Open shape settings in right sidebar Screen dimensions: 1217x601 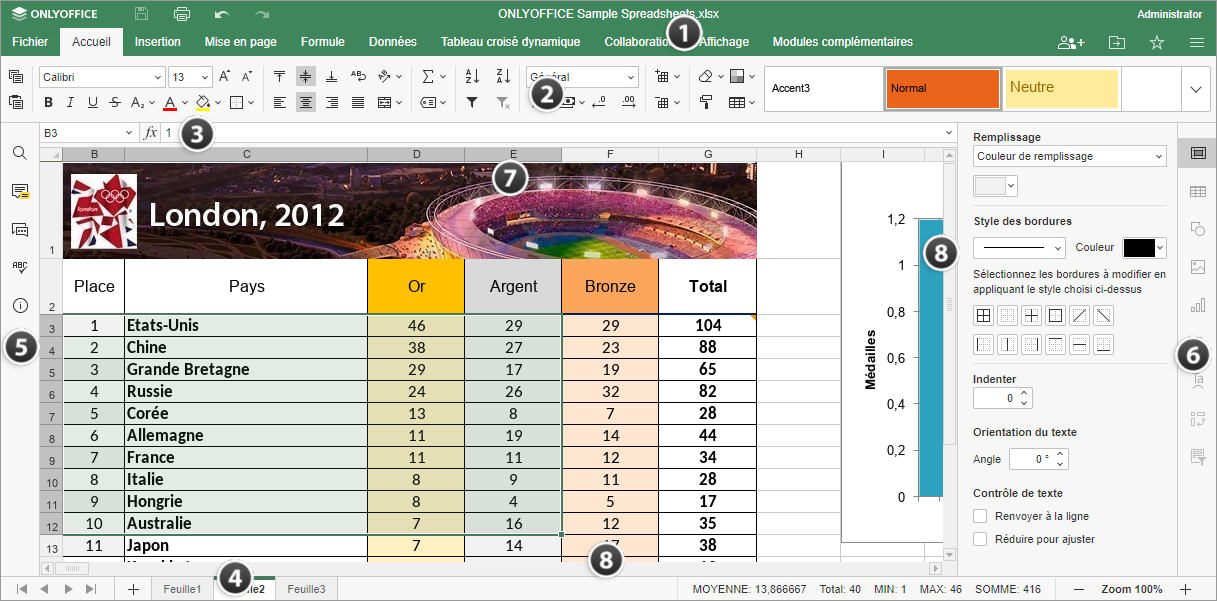(x=1197, y=229)
